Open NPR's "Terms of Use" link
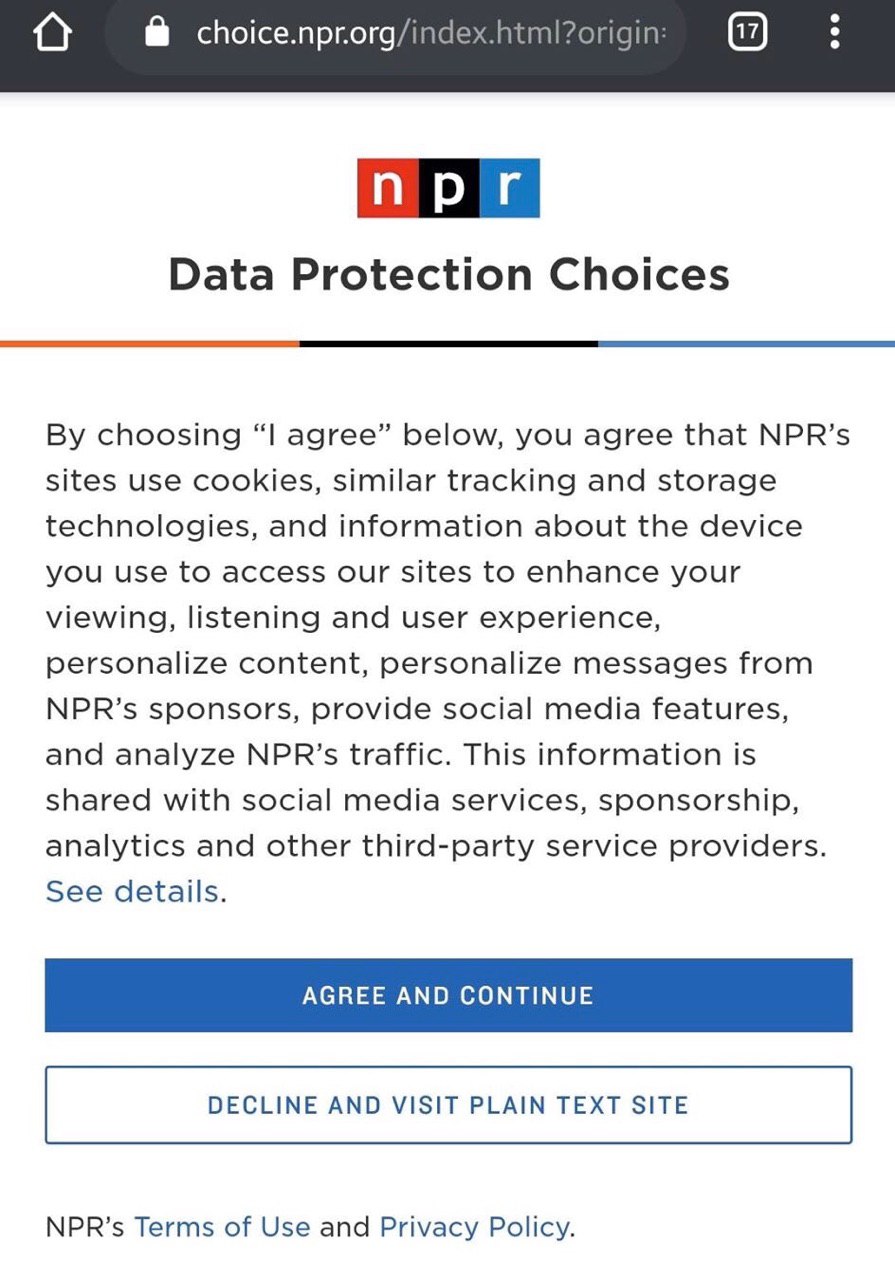The image size is (895, 1280). click(x=222, y=1227)
